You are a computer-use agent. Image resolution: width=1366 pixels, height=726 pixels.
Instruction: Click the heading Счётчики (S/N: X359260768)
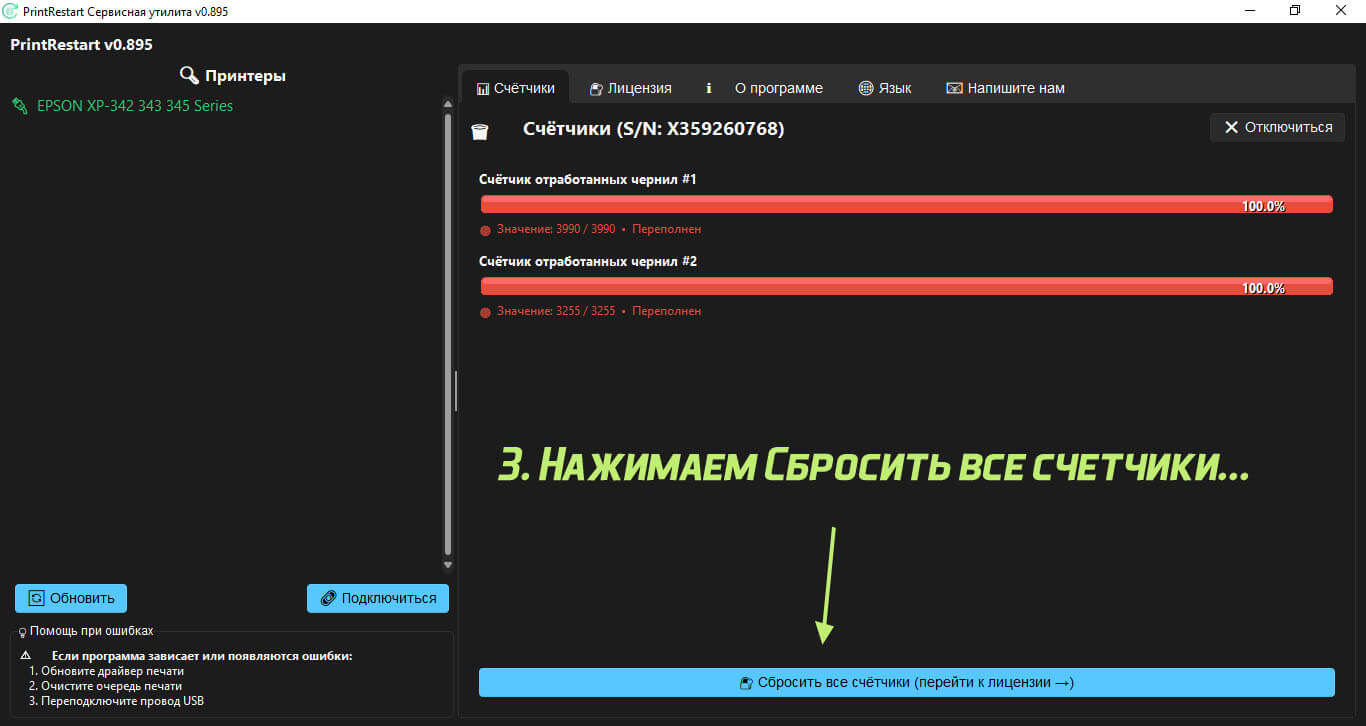point(654,129)
